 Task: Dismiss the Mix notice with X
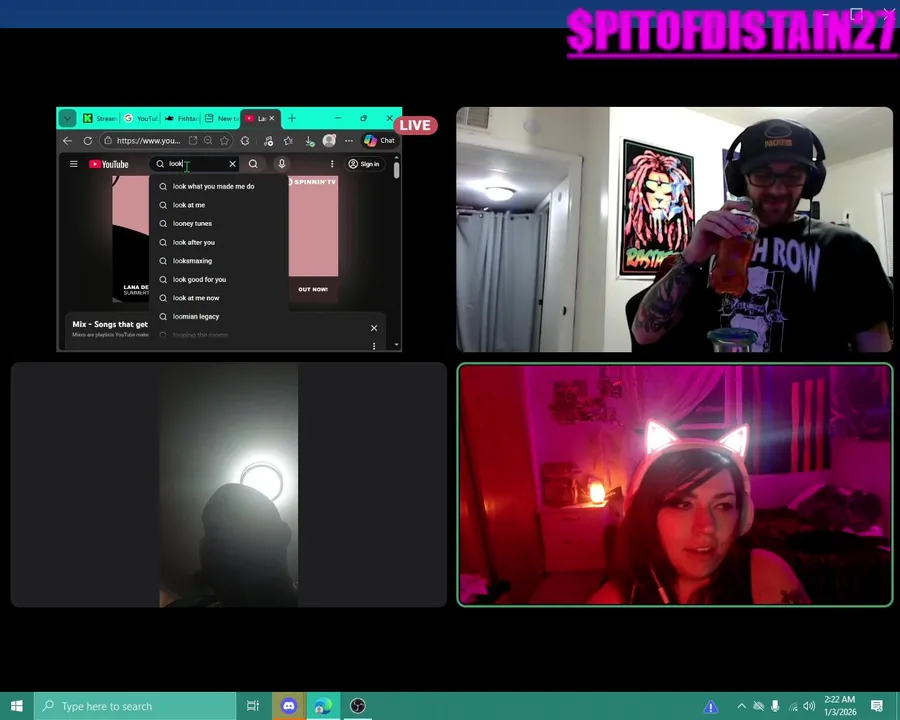[x=374, y=328]
